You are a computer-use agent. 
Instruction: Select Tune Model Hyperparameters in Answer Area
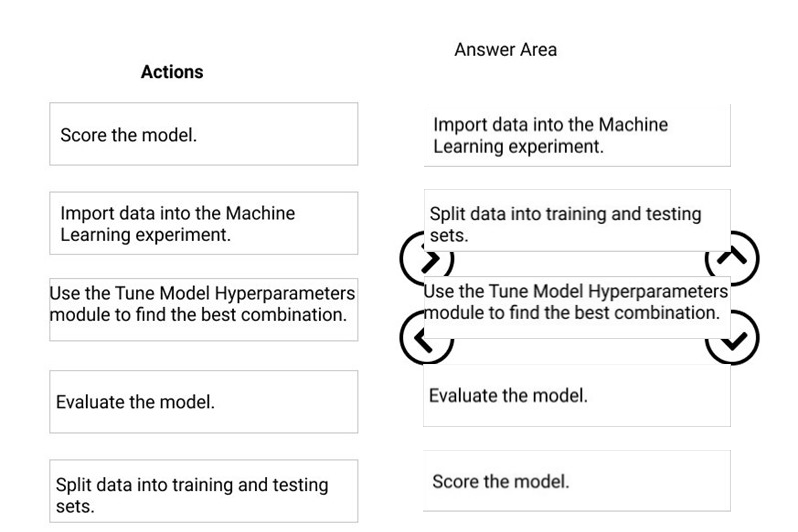(577, 307)
